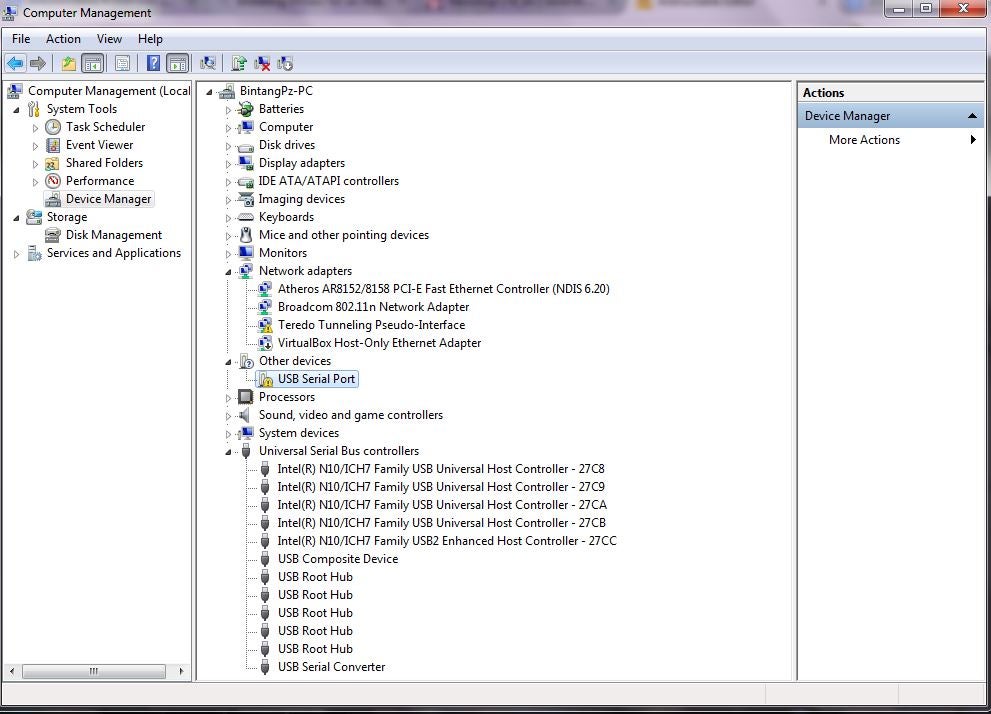Click the Monitors category icon

(245, 253)
